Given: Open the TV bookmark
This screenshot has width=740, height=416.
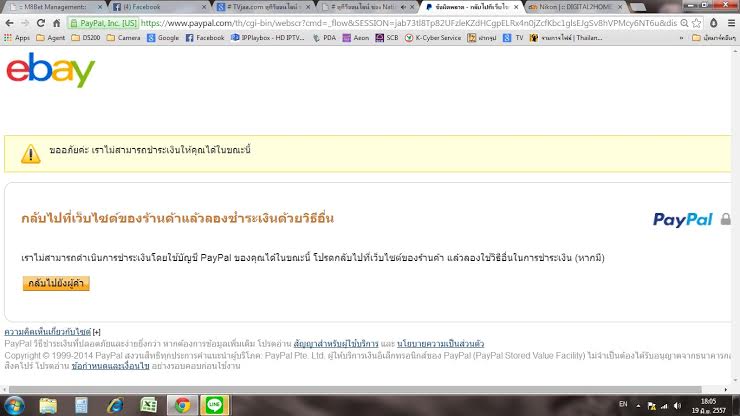Looking at the screenshot, I should click(513, 38).
